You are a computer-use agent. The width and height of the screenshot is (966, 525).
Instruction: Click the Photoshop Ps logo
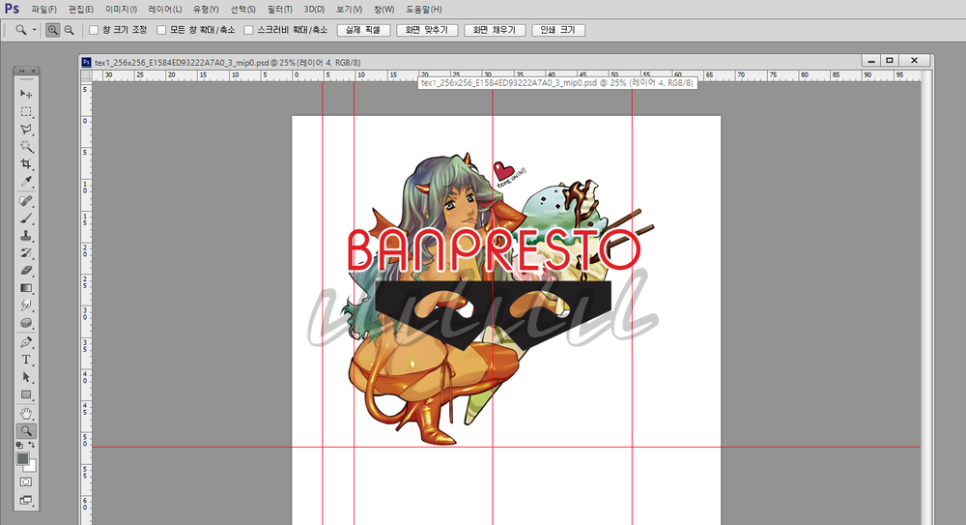pos(12,9)
